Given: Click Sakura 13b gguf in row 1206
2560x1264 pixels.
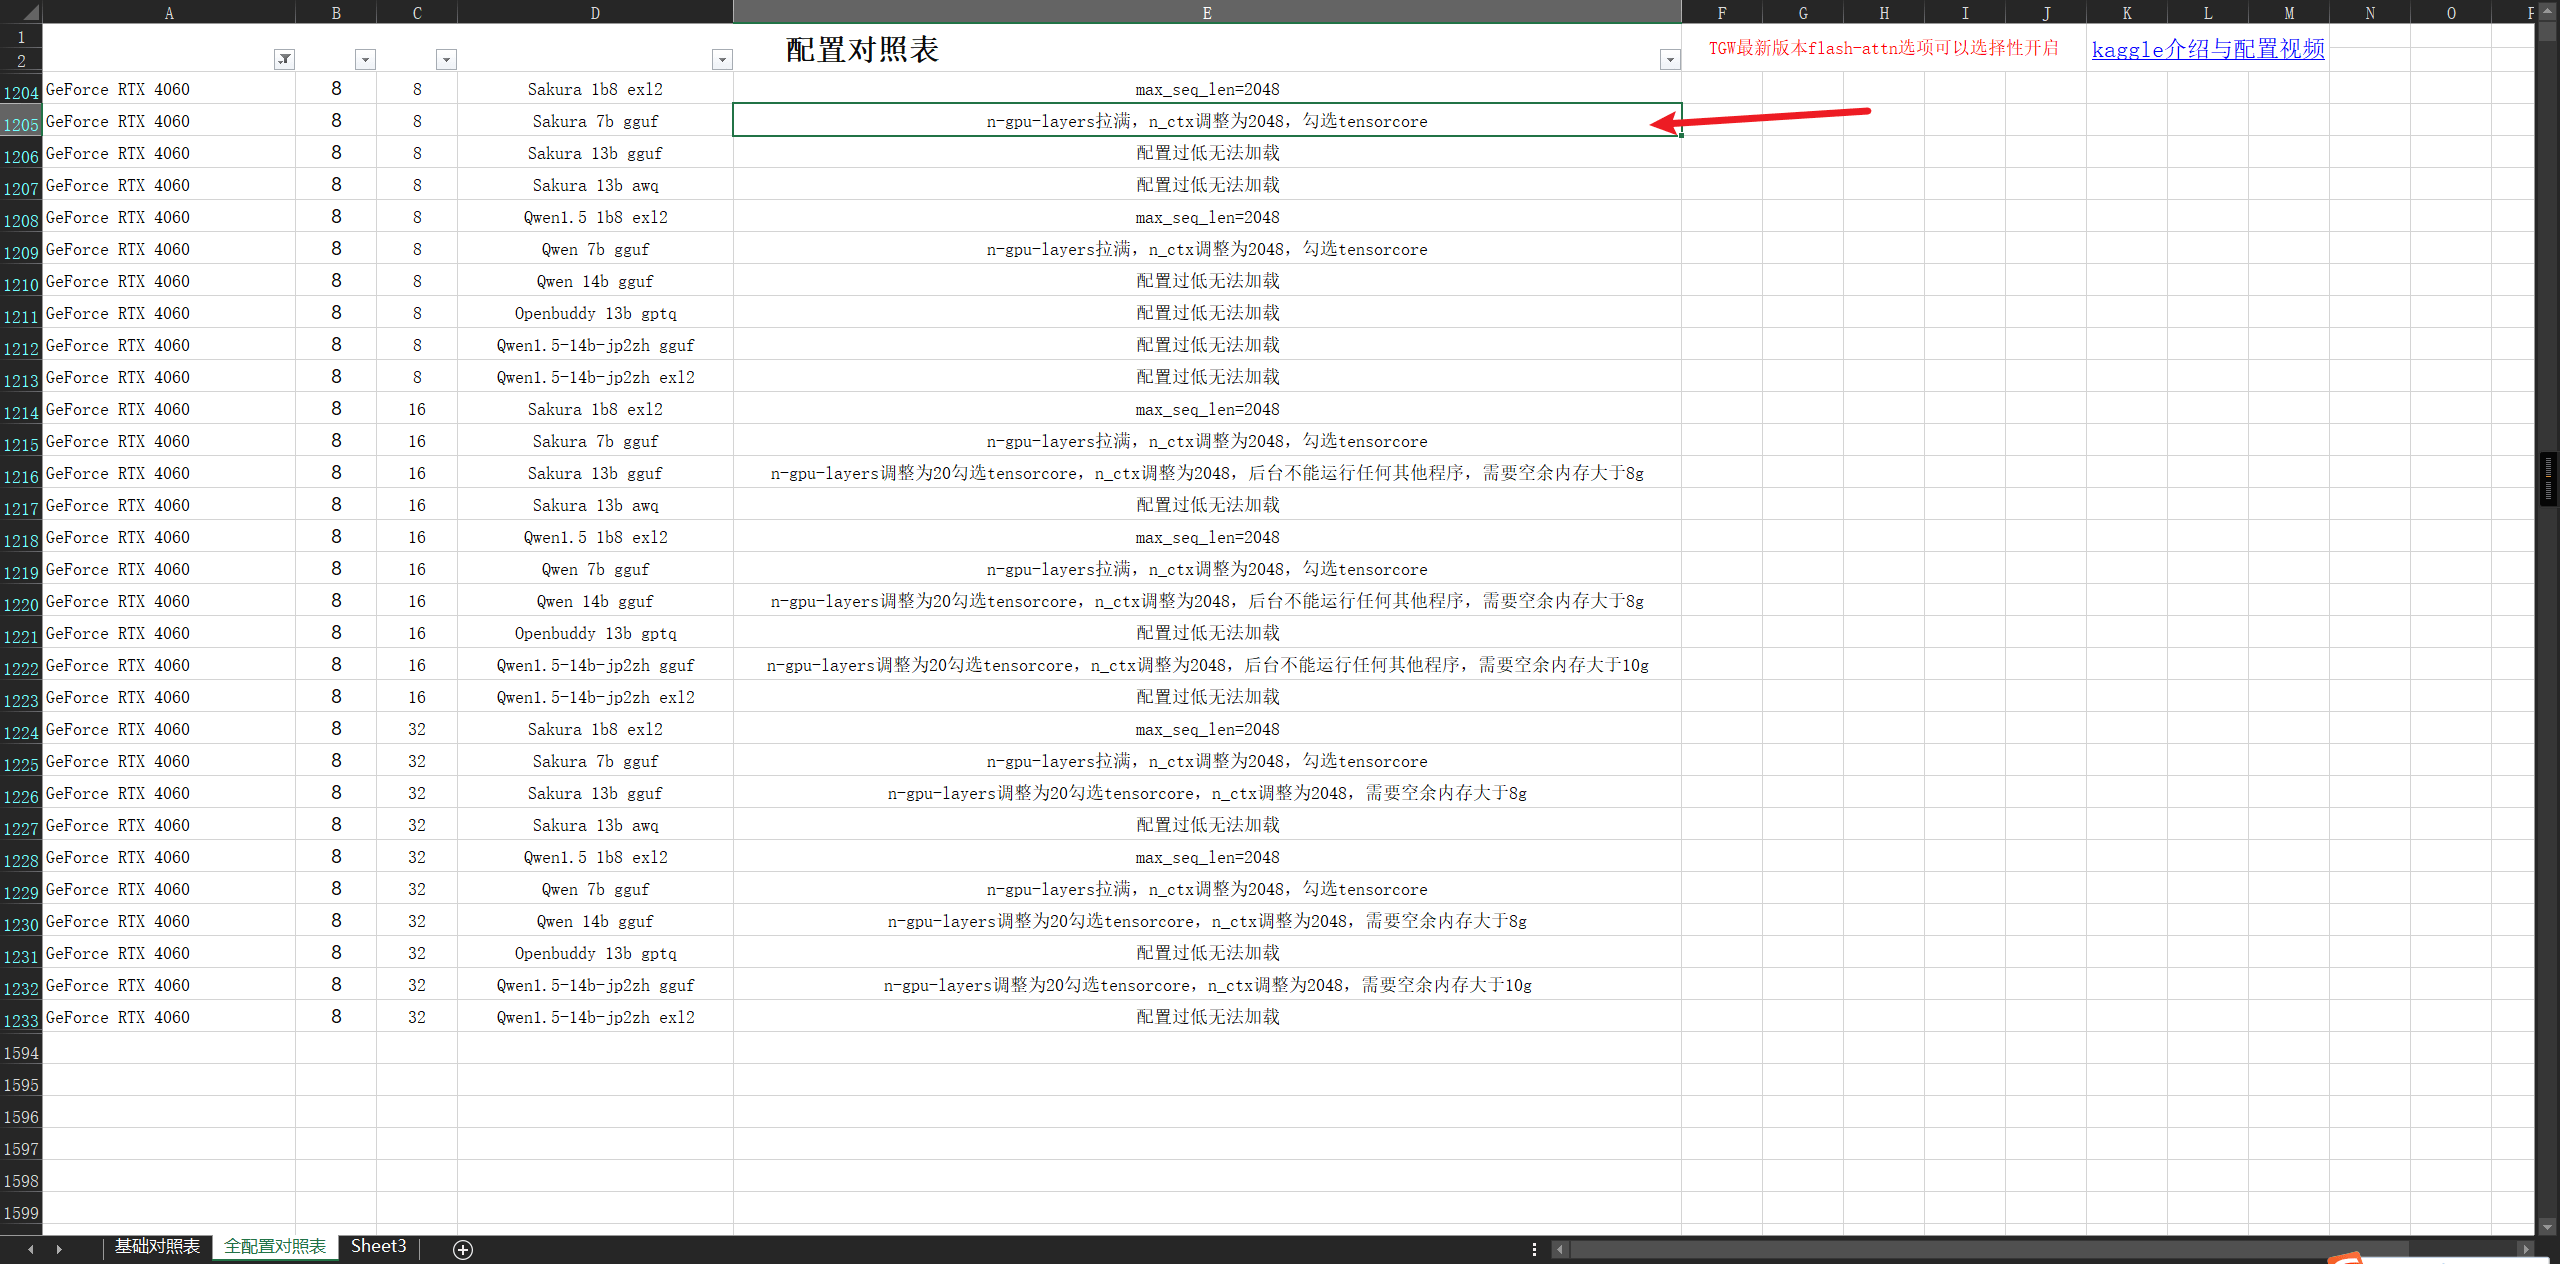Looking at the screenshot, I should coord(595,153).
